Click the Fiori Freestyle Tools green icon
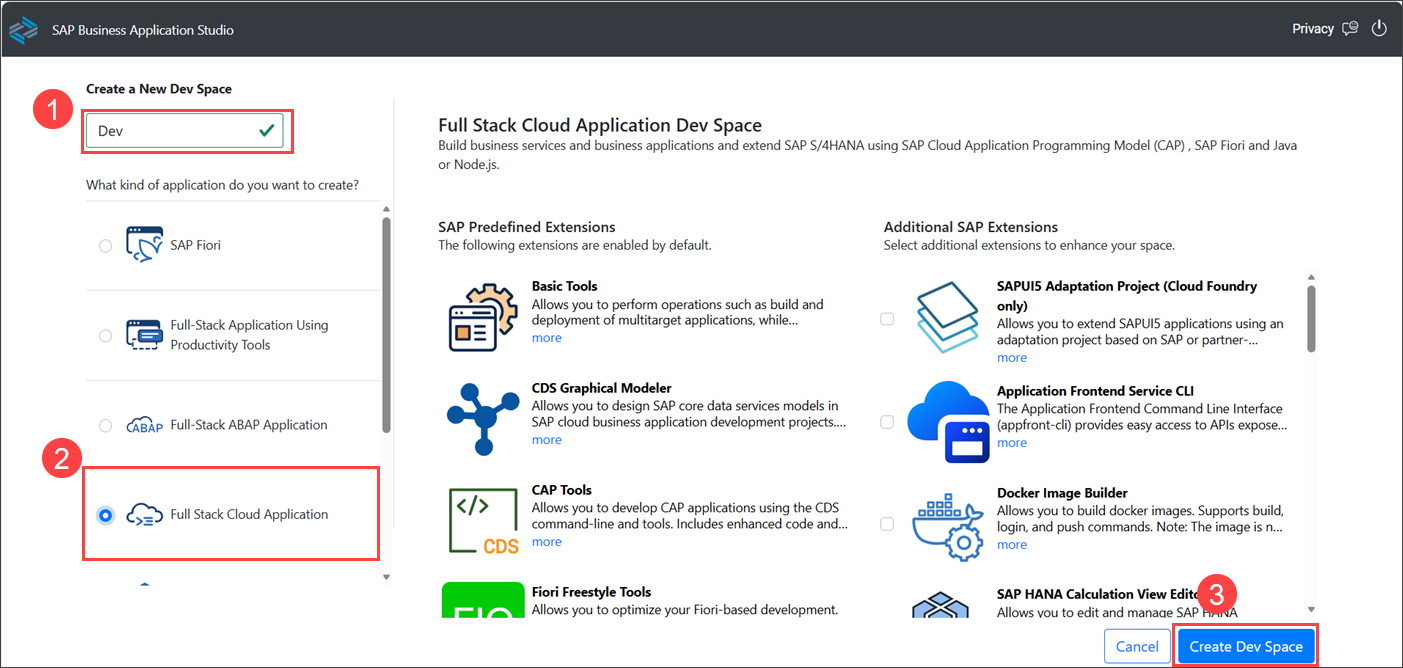 (x=483, y=599)
